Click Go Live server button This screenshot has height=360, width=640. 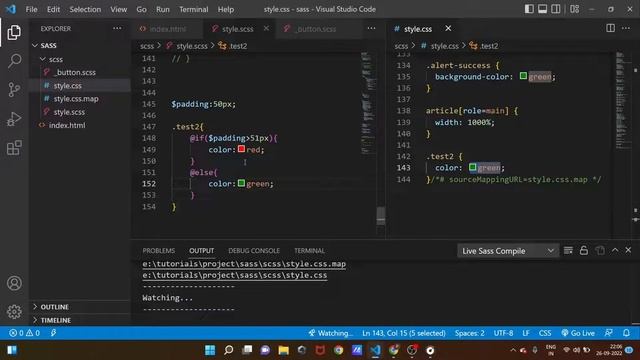[578, 333]
